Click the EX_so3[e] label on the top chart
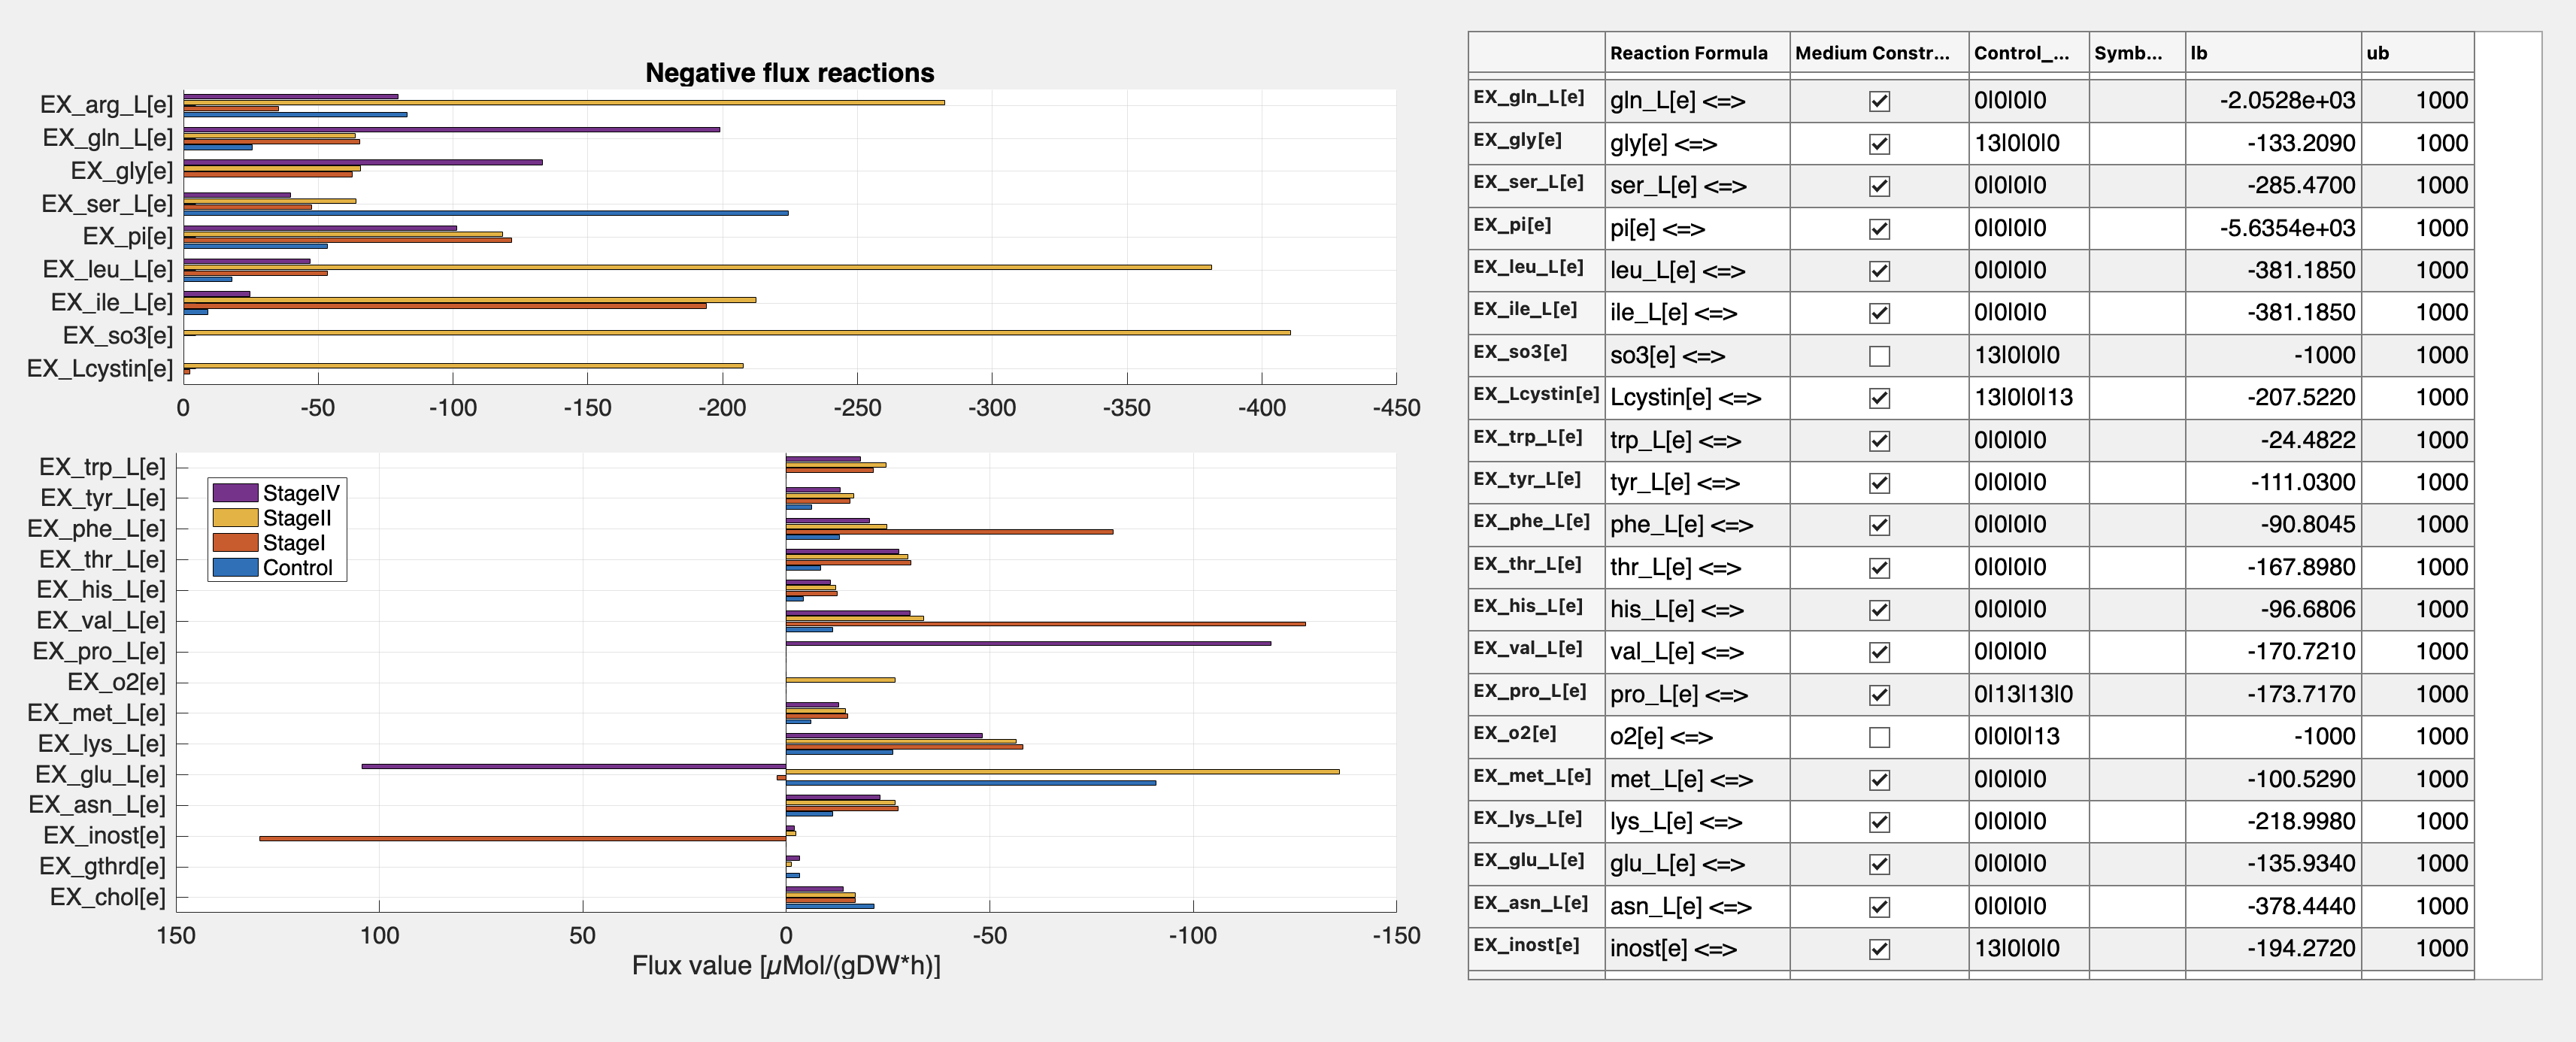Viewport: 2576px width, 1042px height. pyautogui.click(x=118, y=336)
